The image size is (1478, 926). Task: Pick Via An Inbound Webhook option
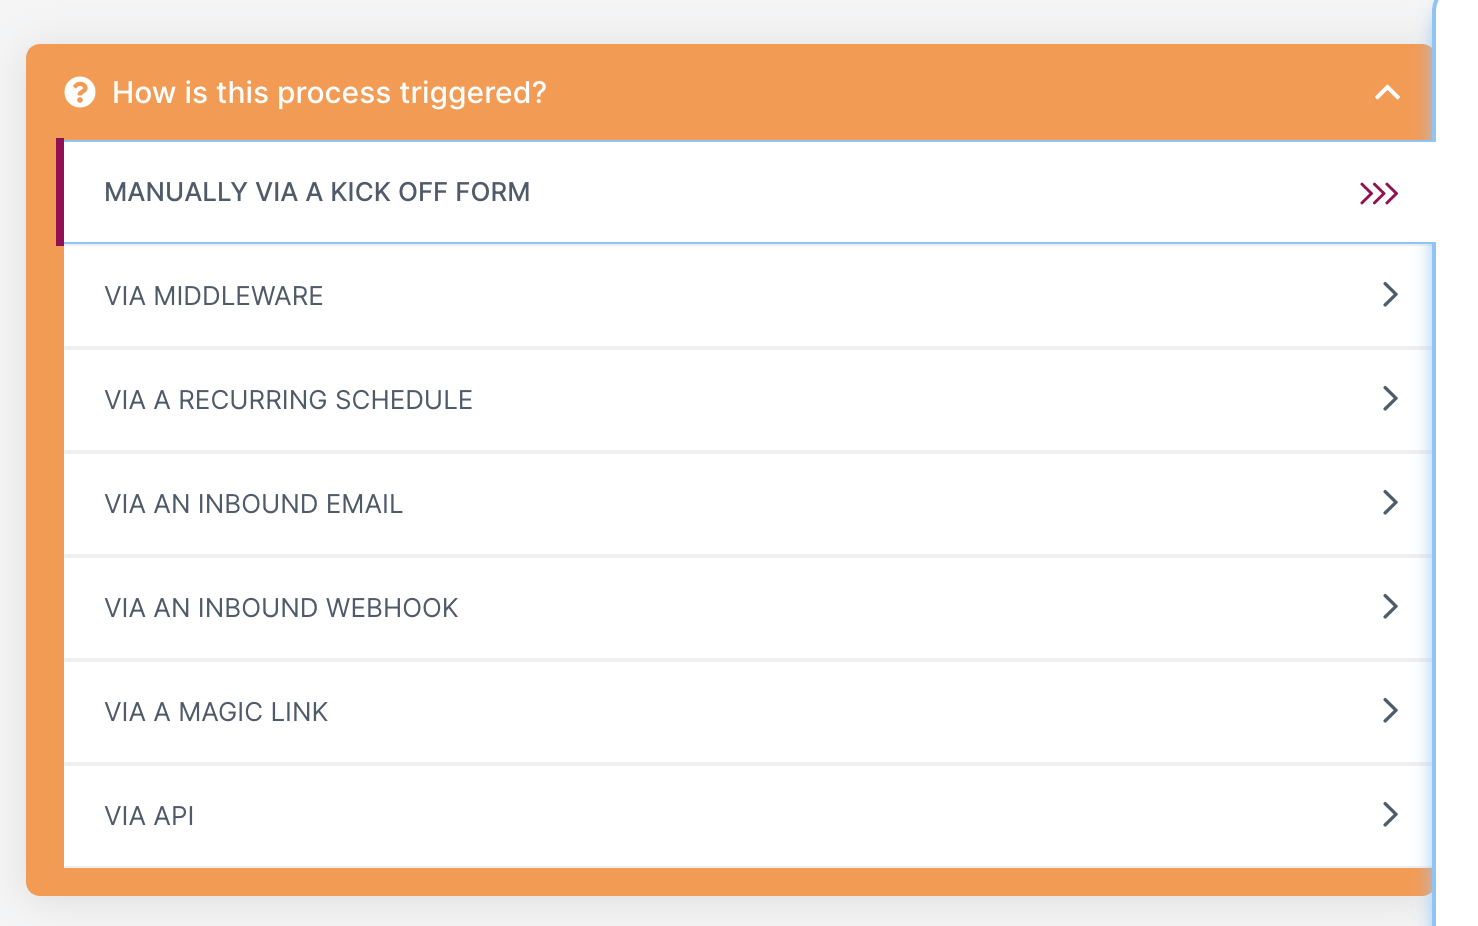[281, 608]
